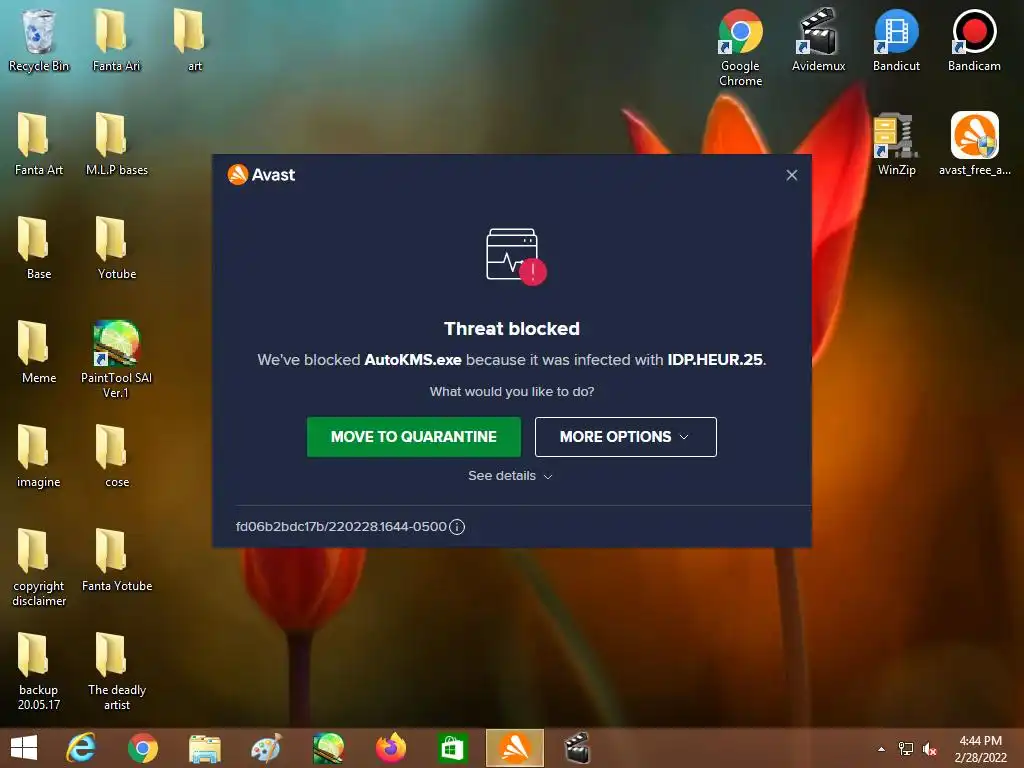The height and width of the screenshot is (768, 1024).
Task: Select the Fanta Art folder
Action: (39, 144)
